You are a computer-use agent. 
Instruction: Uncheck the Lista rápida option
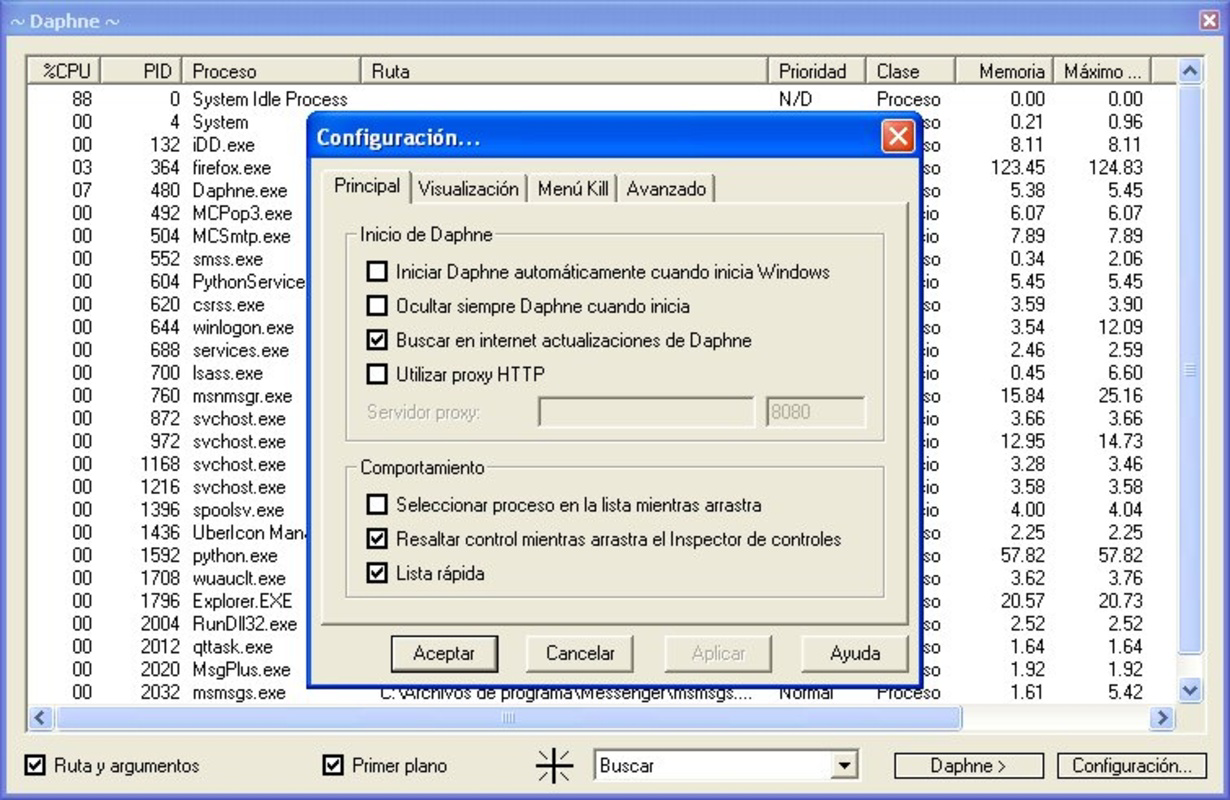[x=376, y=574]
